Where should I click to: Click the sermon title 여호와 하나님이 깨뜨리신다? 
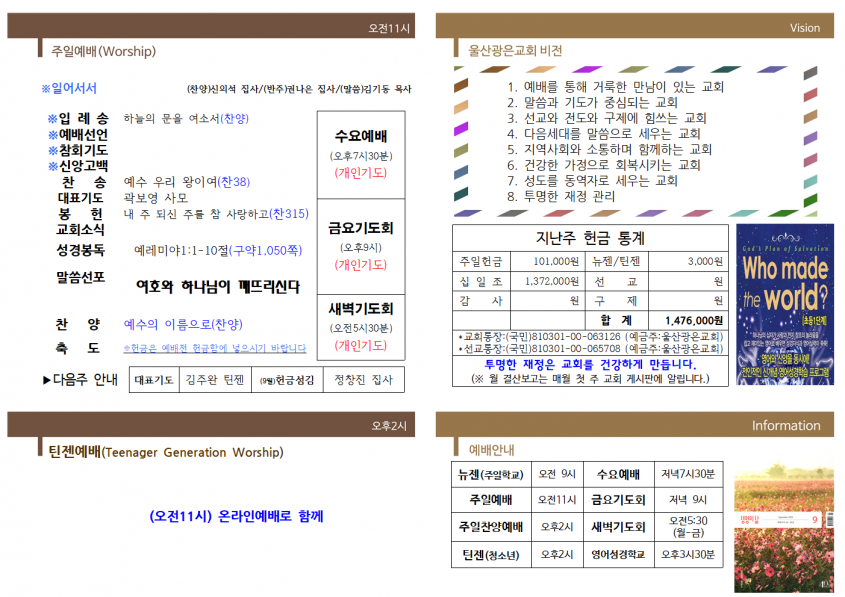click(x=218, y=287)
